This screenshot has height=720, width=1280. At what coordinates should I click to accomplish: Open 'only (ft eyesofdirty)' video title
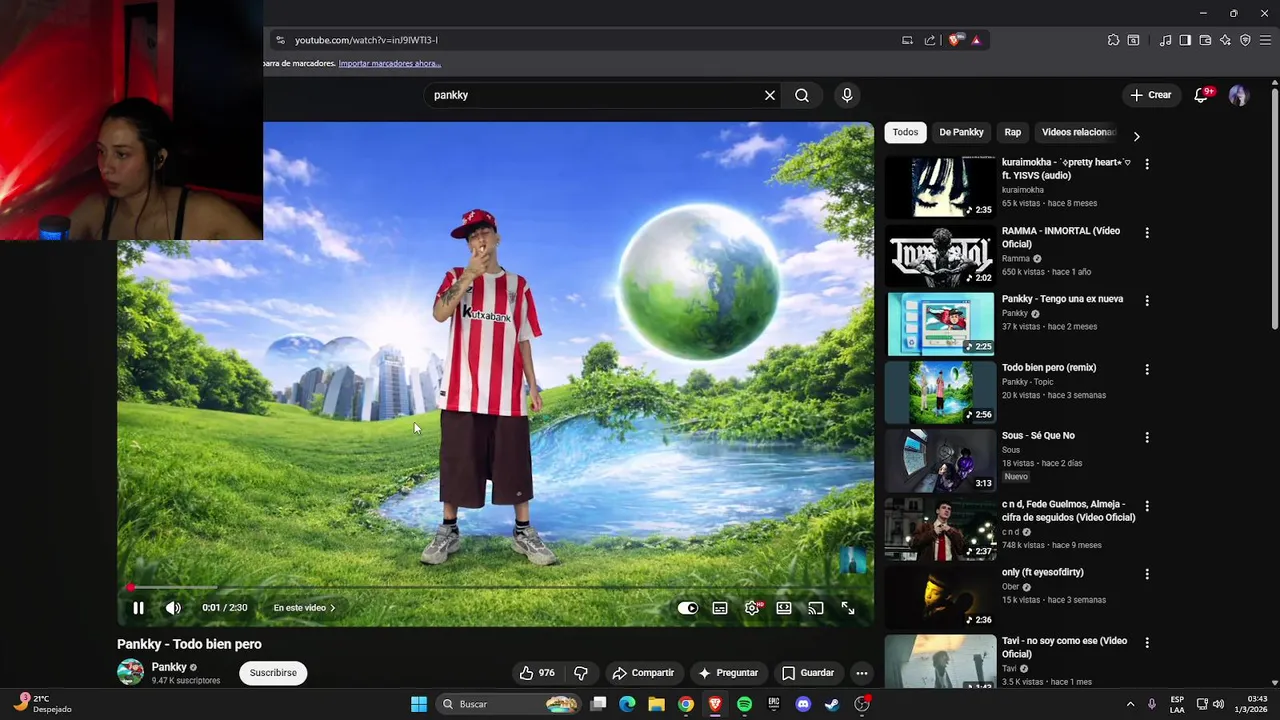[1043, 572]
